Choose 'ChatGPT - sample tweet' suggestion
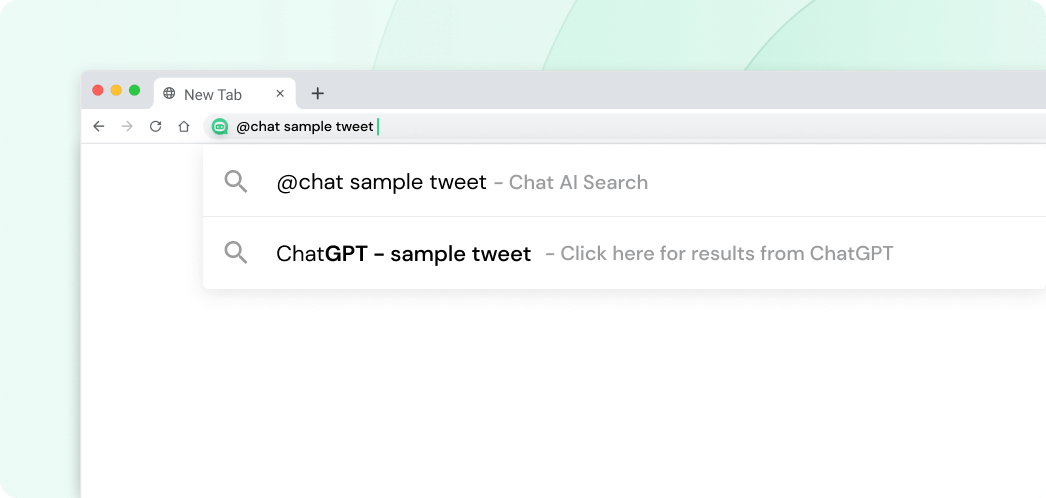This screenshot has width=1046, height=498. 403,254
